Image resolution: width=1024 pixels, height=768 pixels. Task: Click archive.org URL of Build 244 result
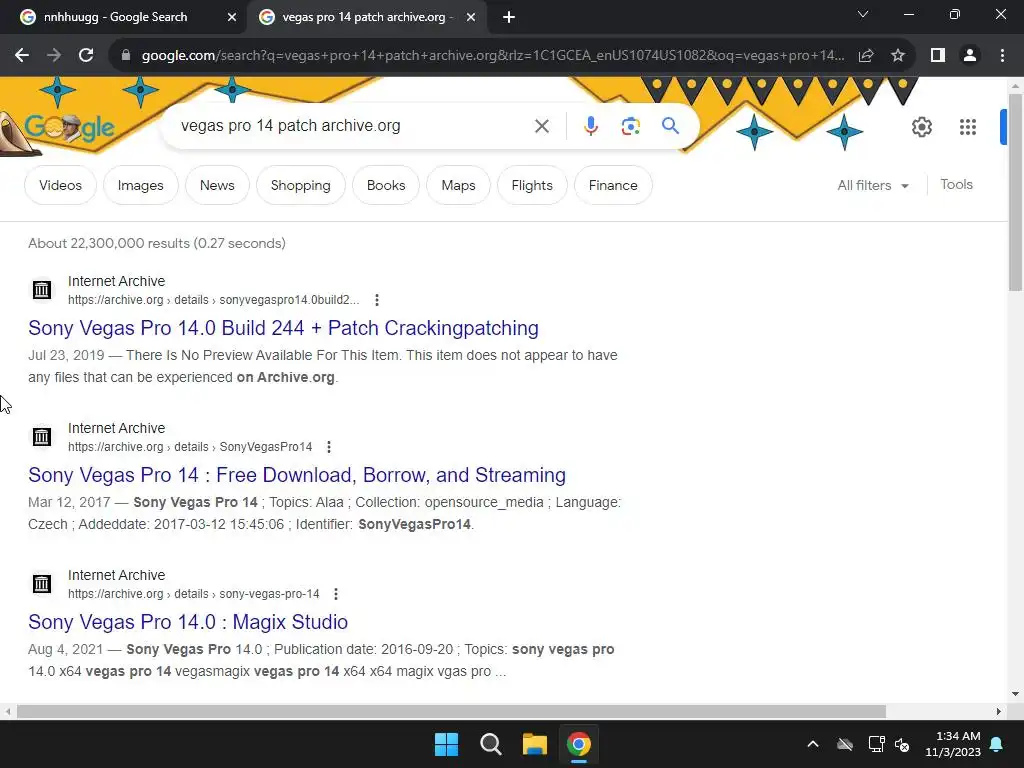click(214, 300)
